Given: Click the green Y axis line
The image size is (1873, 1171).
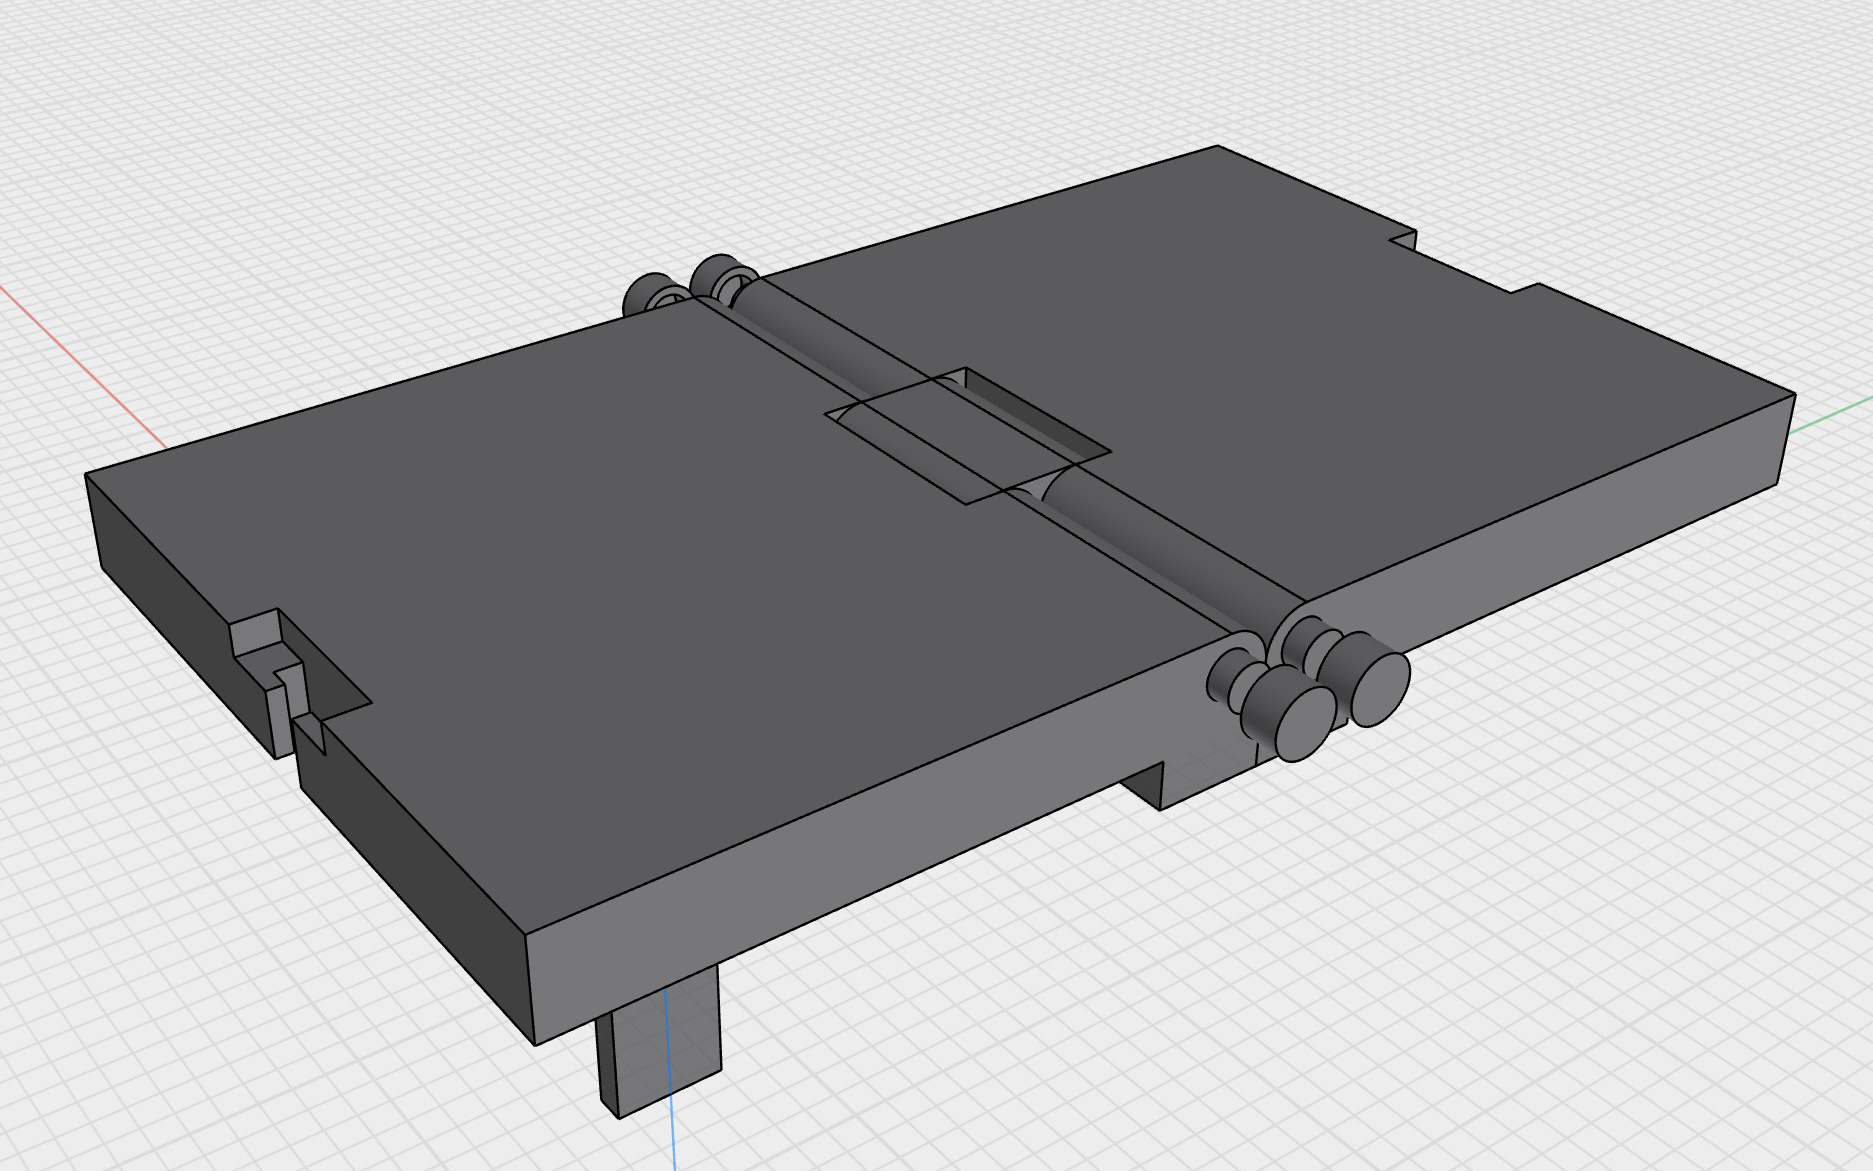Looking at the screenshot, I should (1829, 415).
